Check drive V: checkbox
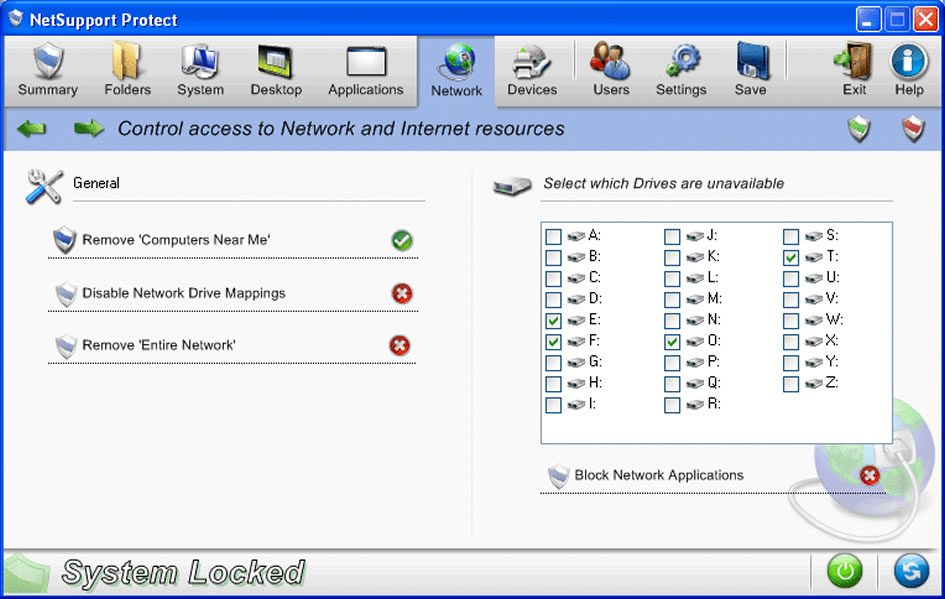Viewport: 945px width, 599px height. tap(791, 300)
